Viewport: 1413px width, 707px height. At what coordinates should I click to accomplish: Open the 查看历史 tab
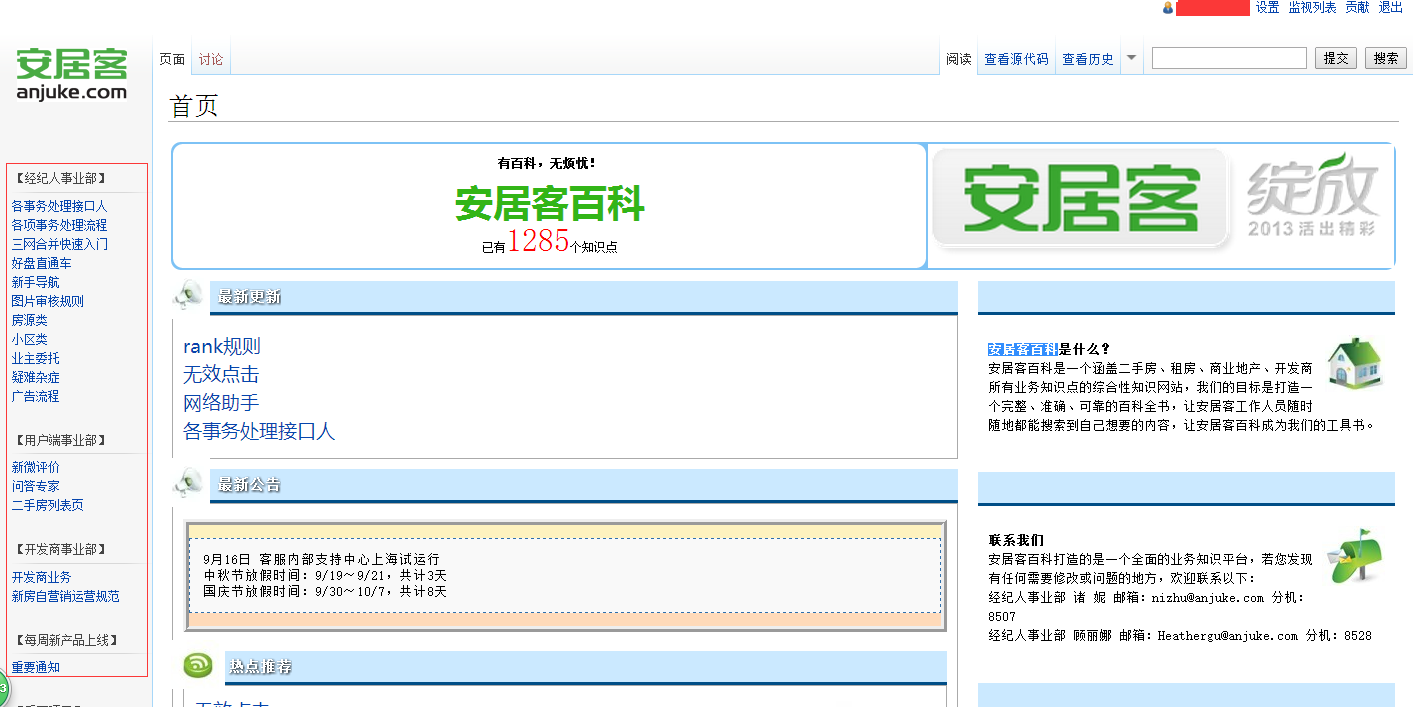click(x=1088, y=59)
